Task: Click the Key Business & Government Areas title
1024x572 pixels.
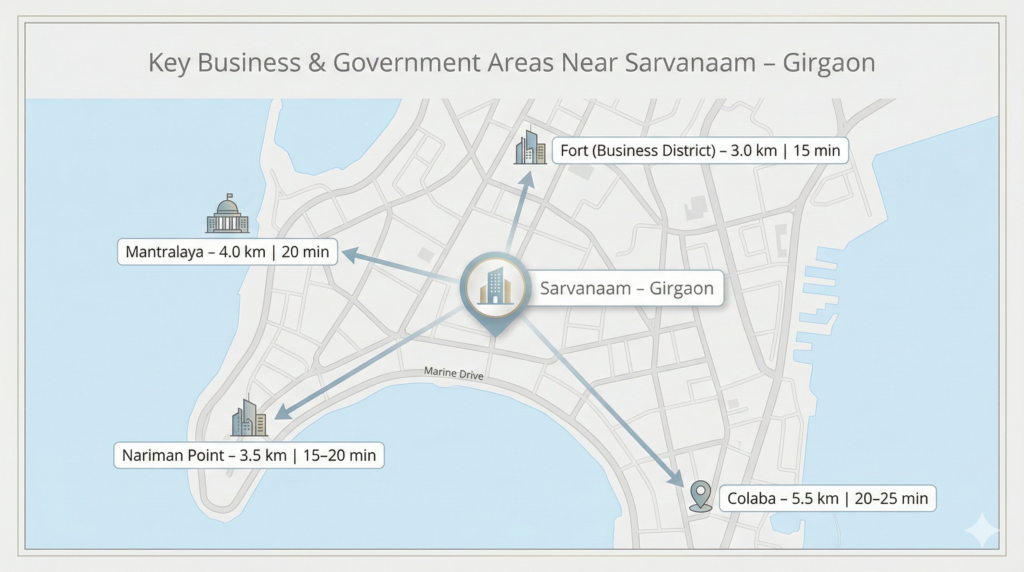Action: (x=511, y=63)
